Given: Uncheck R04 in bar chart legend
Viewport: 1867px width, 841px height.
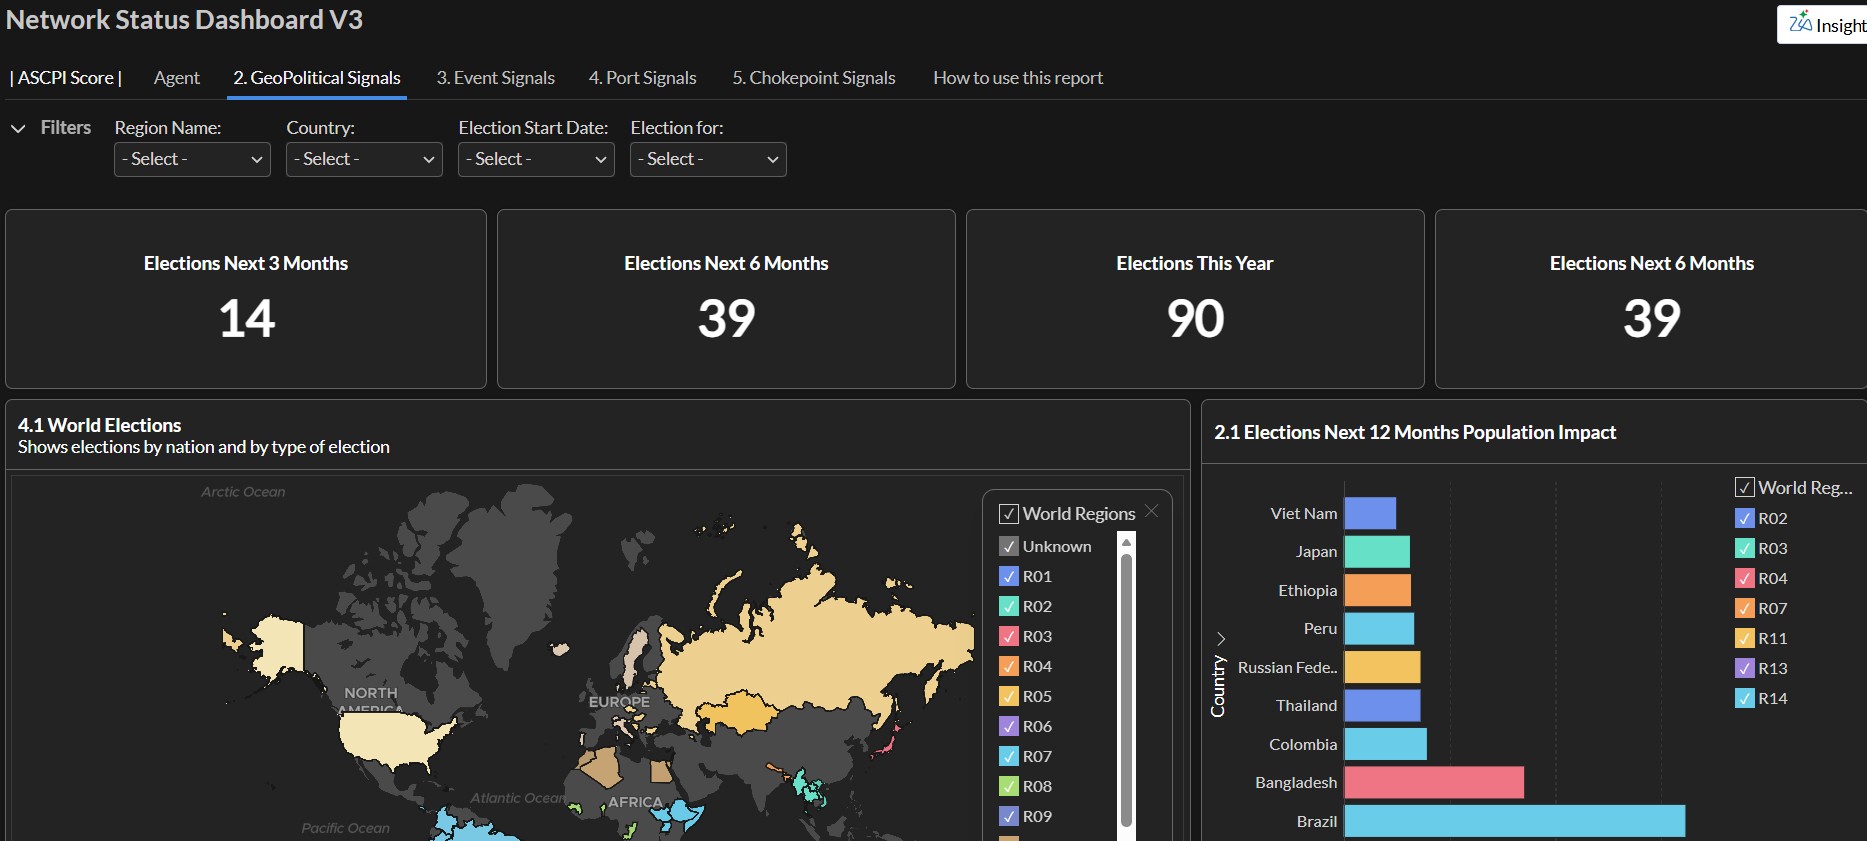Looking at the screenshot, I should point(1745,578).
